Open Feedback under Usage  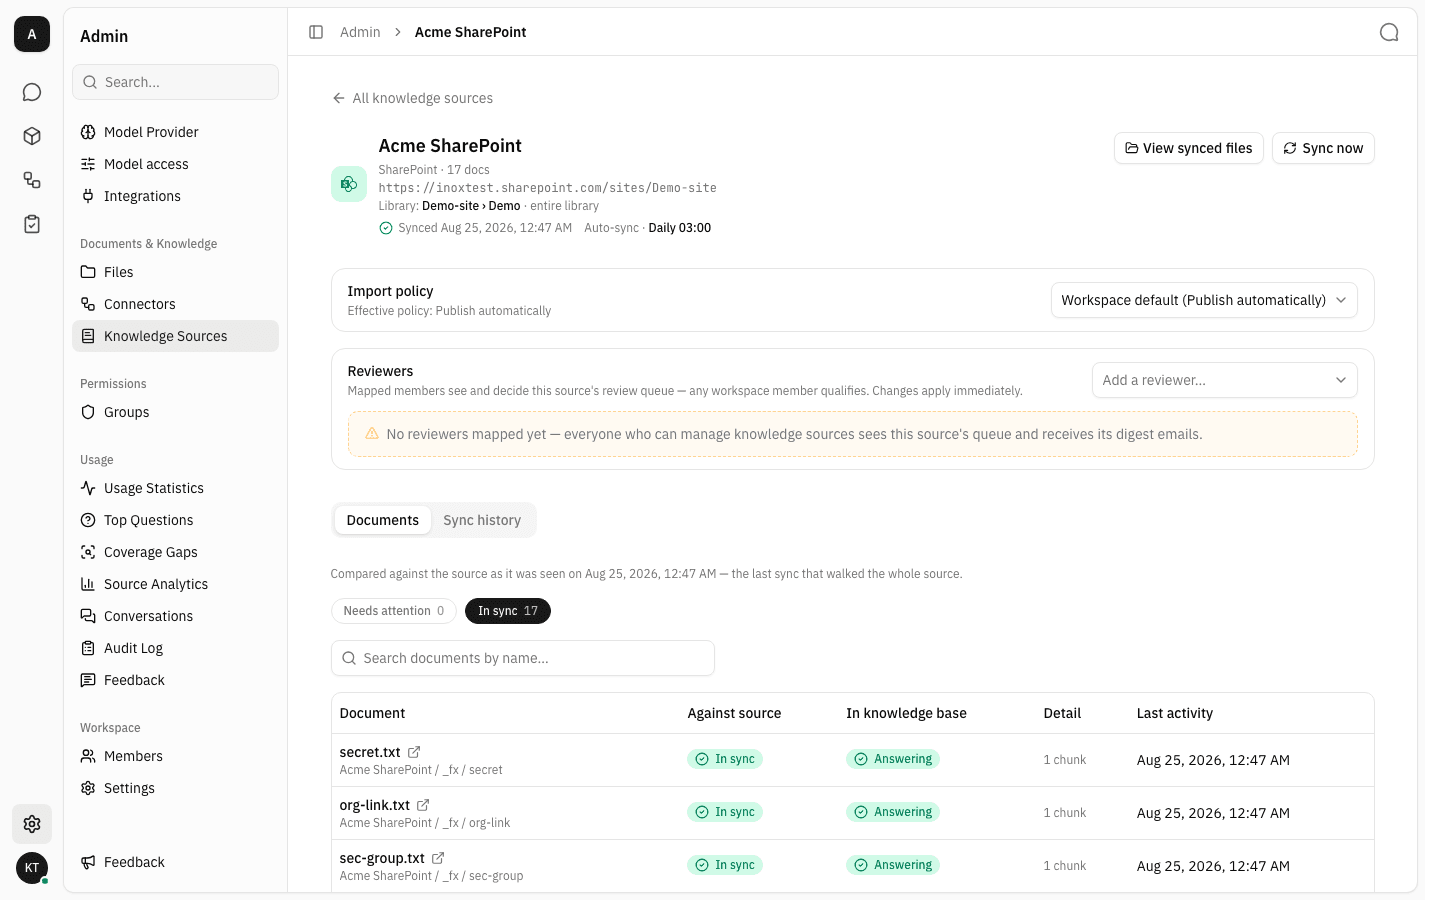pyautogui.click(x=175, y=680)
